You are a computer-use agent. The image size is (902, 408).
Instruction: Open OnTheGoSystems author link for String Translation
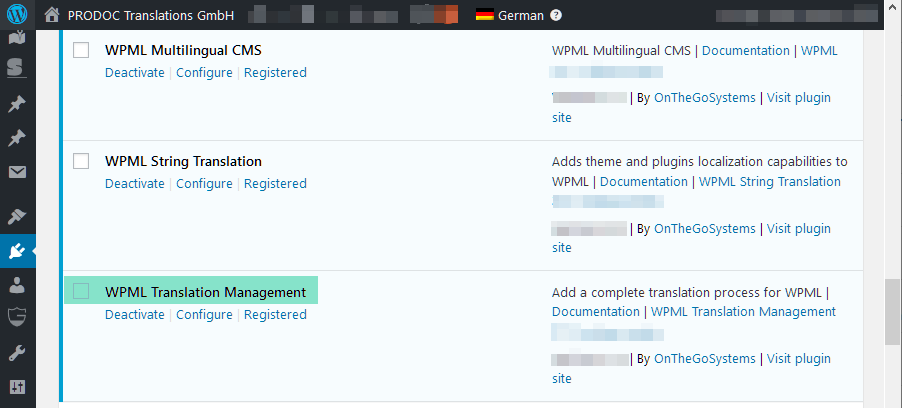[705, 228]
